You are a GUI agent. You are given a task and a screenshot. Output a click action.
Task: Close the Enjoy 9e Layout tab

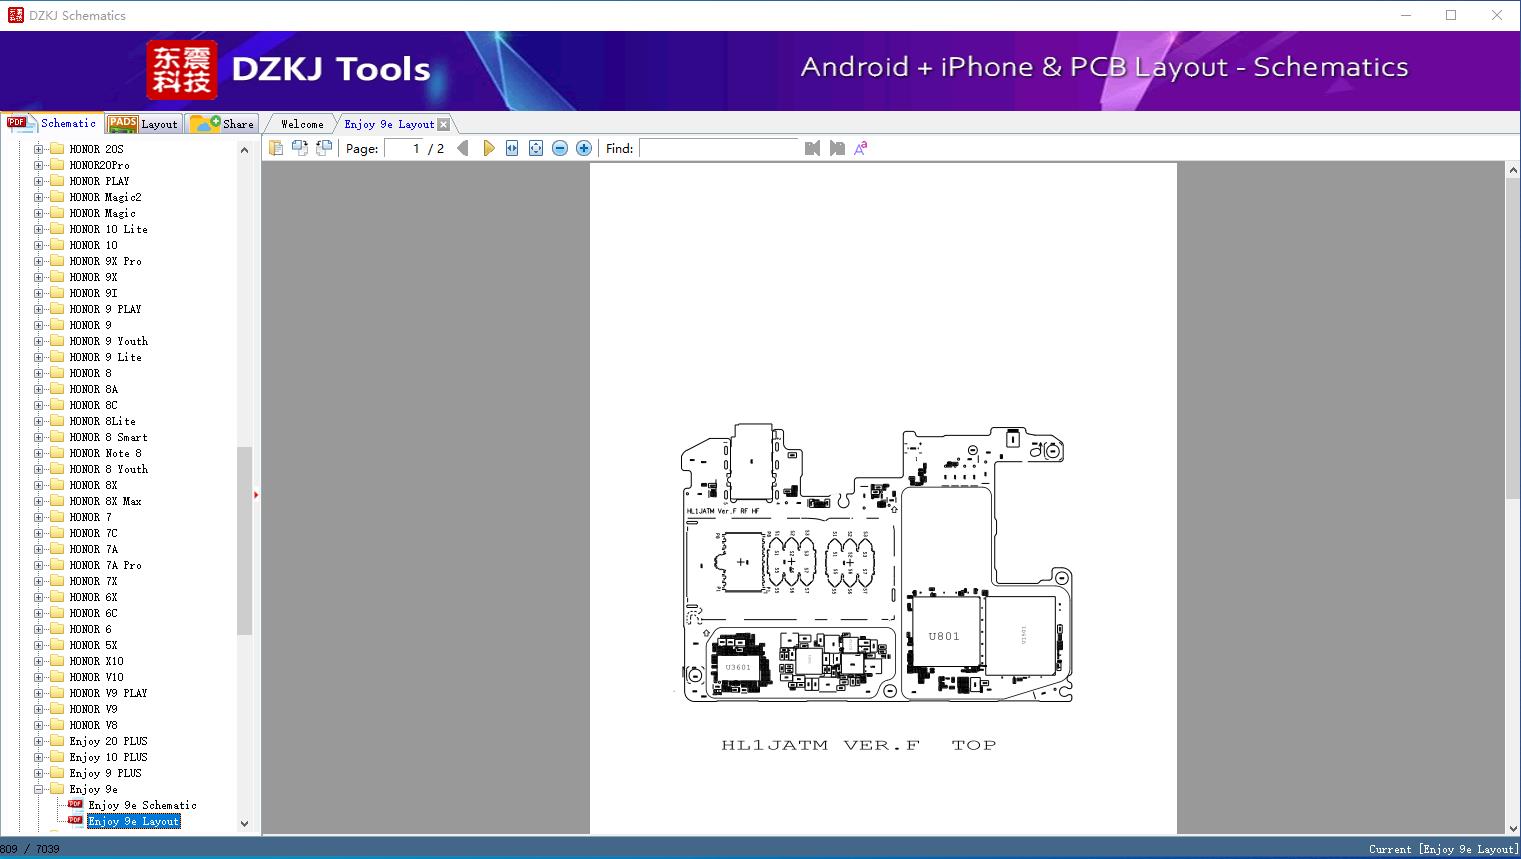pos(444,125)
